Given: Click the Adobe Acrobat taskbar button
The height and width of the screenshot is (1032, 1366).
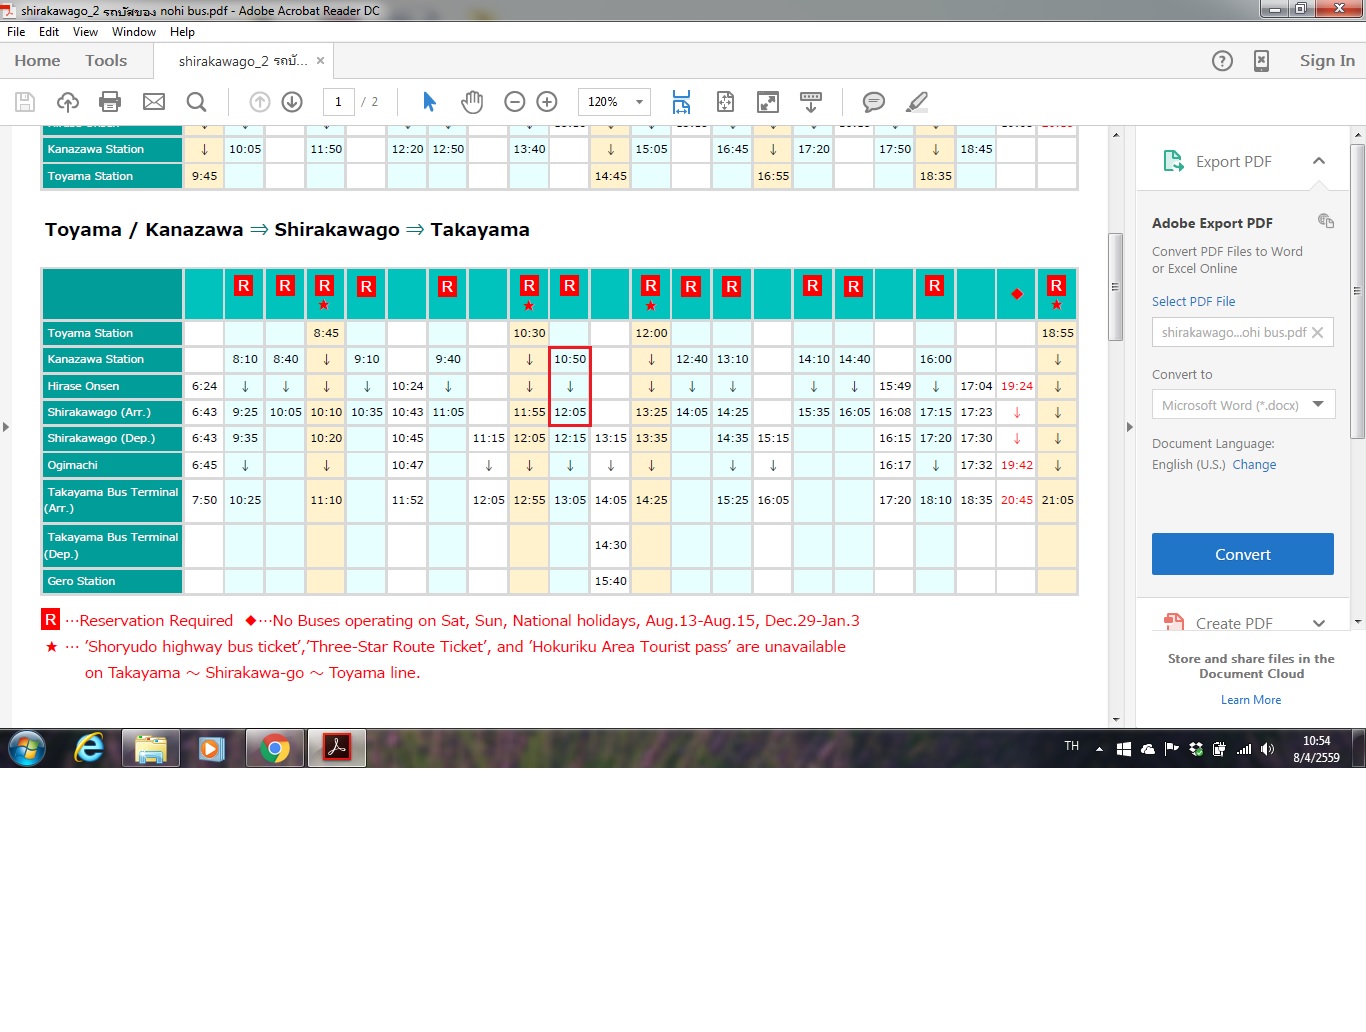Looking at the screenshot, I should coord(337,748).
